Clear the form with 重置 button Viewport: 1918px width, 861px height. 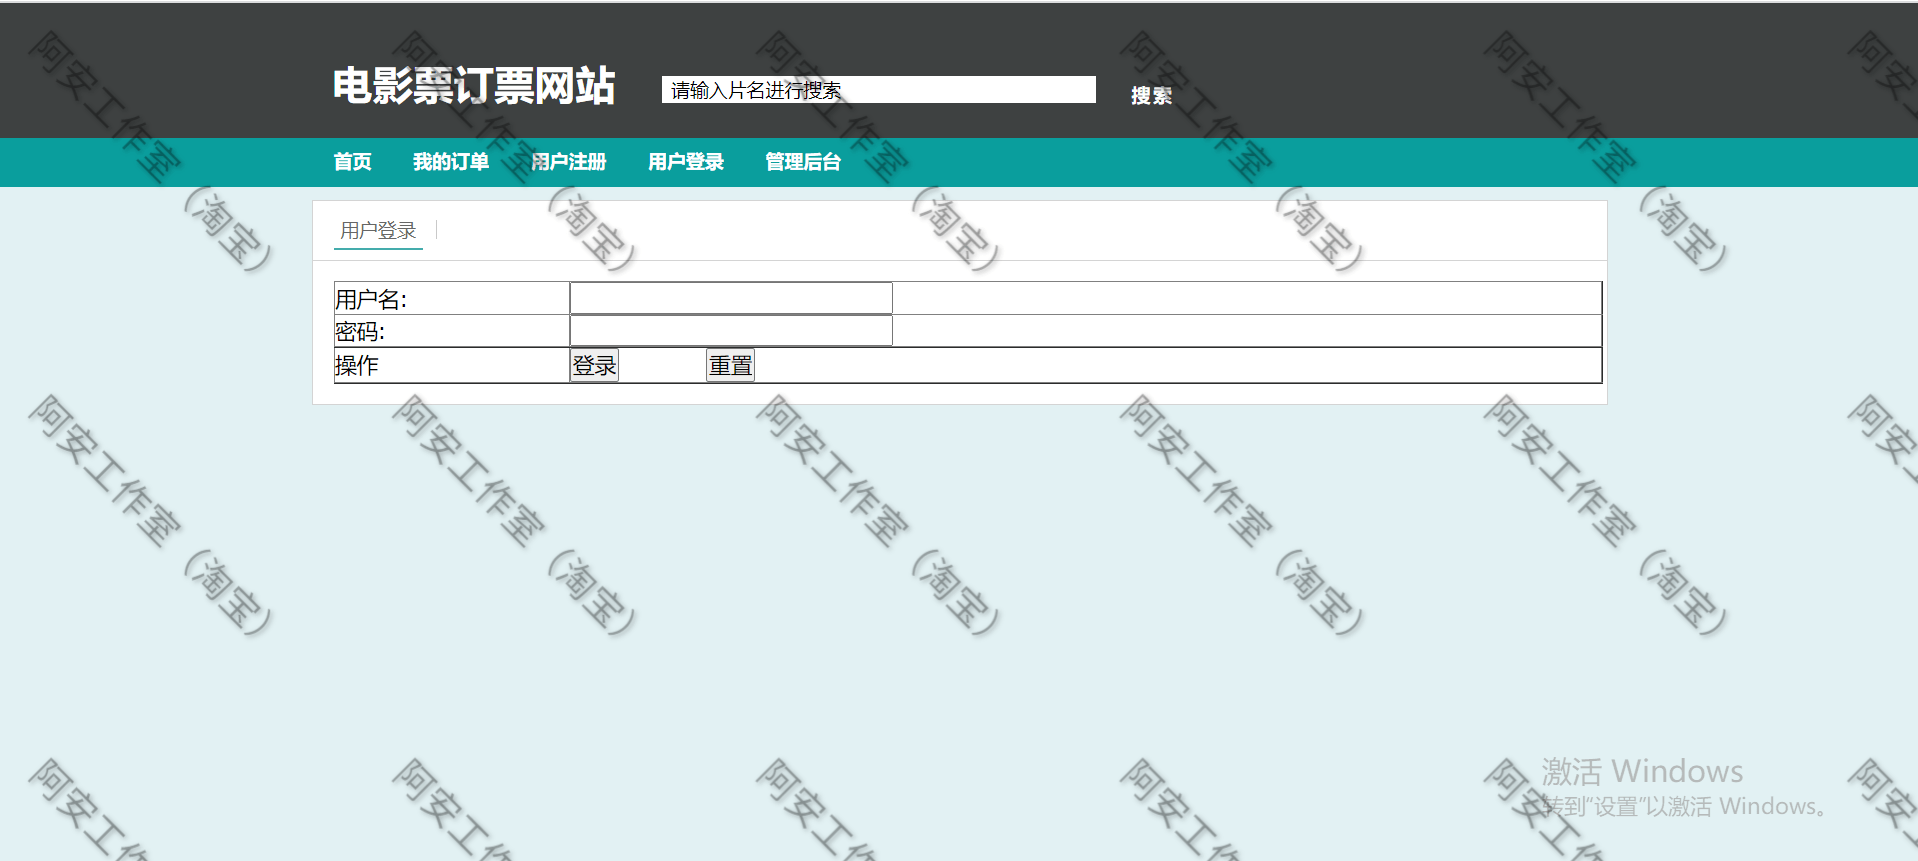coord(730,366)
